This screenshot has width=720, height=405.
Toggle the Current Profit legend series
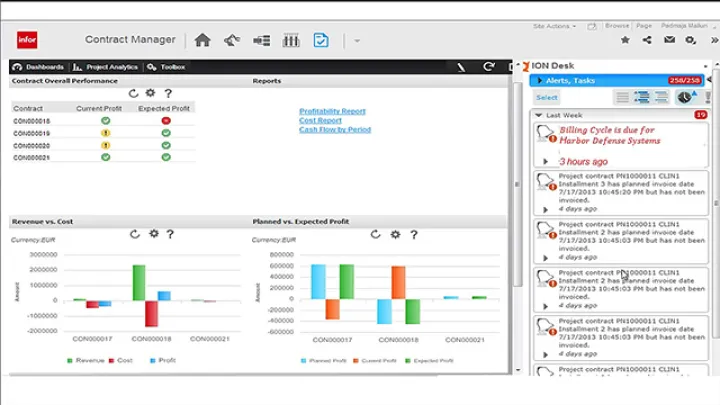375,360
